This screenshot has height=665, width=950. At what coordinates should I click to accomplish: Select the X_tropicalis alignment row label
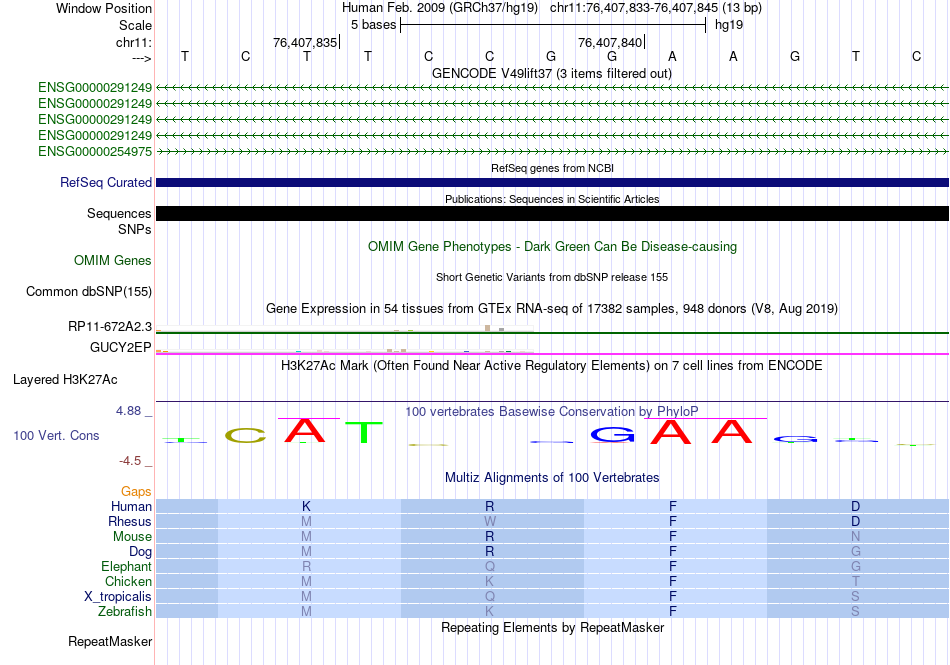tap(118, 597)
